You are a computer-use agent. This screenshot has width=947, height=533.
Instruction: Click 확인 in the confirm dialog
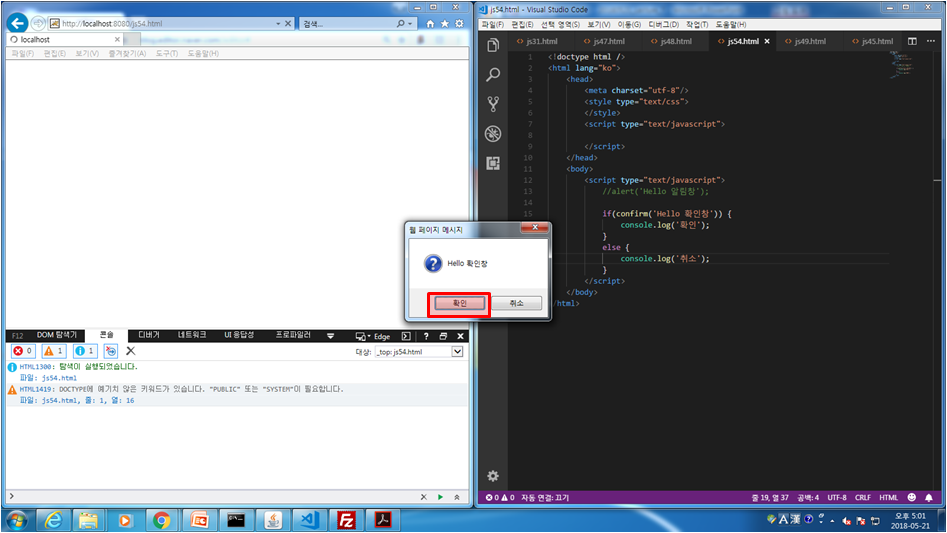[x=460, y=303]
